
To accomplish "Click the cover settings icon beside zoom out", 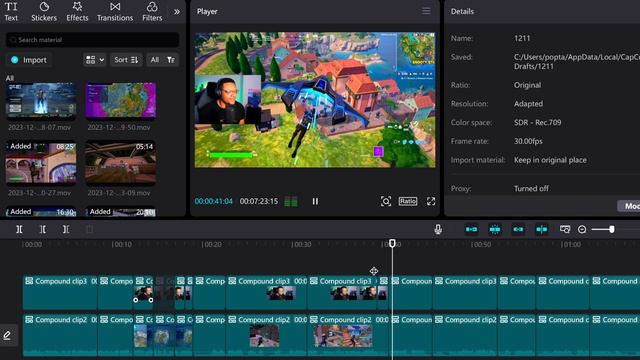I will [x=565, y=229].
